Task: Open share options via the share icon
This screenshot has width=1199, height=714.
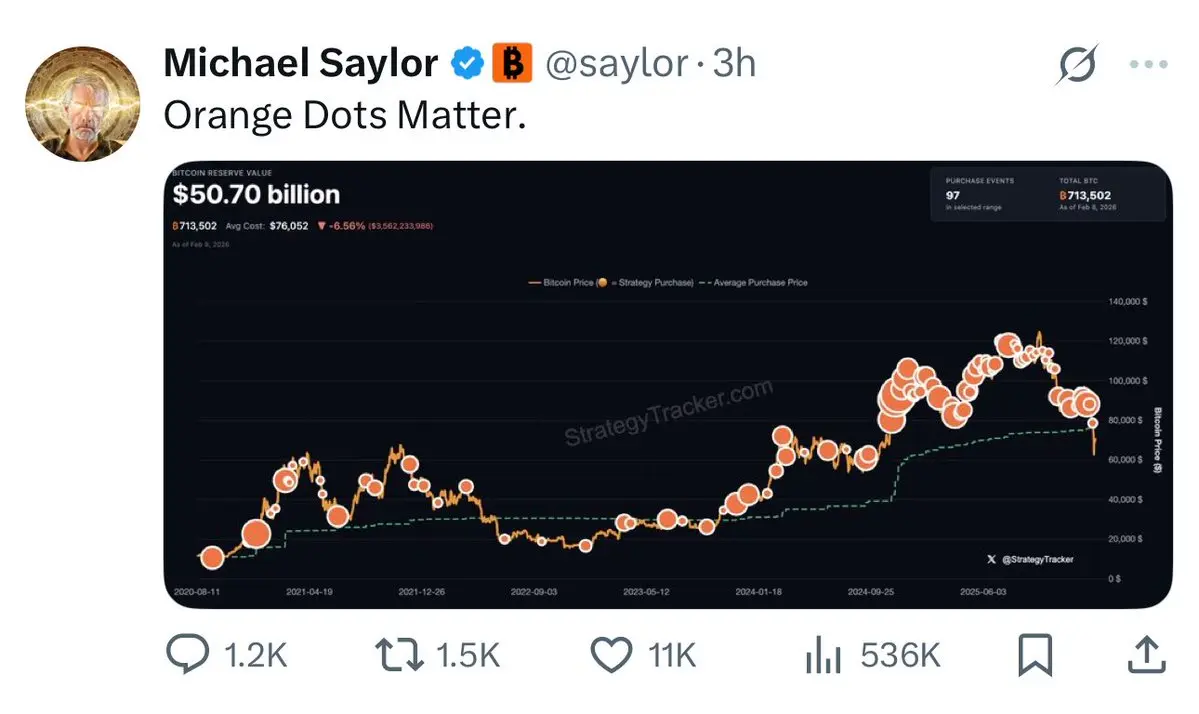Action: coord(1146,654)
